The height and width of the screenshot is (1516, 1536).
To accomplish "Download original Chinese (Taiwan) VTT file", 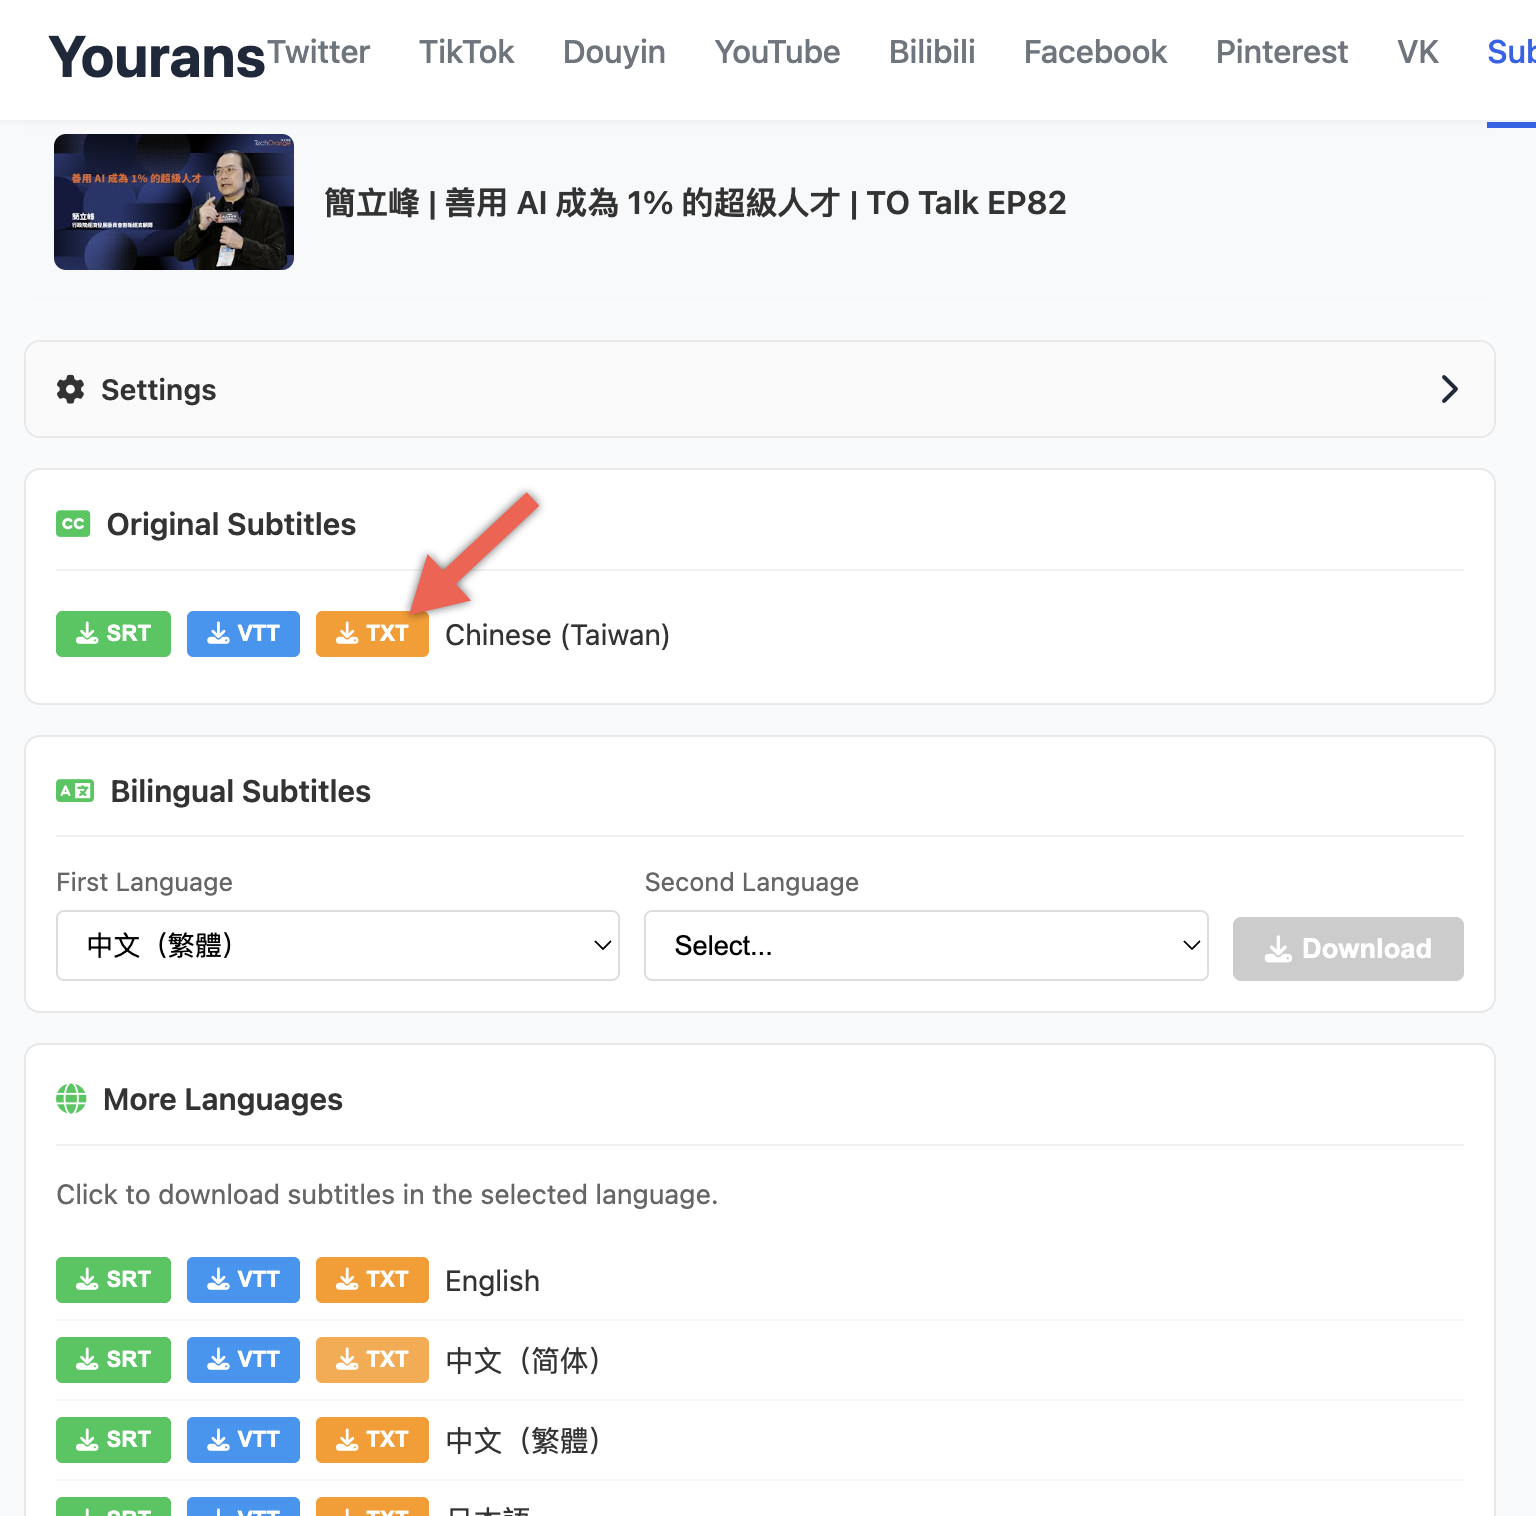I will point(243,634).
